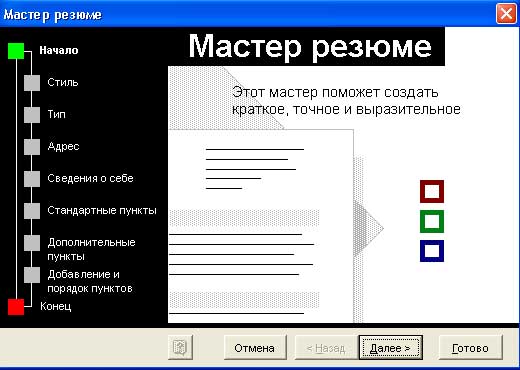Open the Сведения о себе step
Screen dimensions: 520x370
[90, 178]
